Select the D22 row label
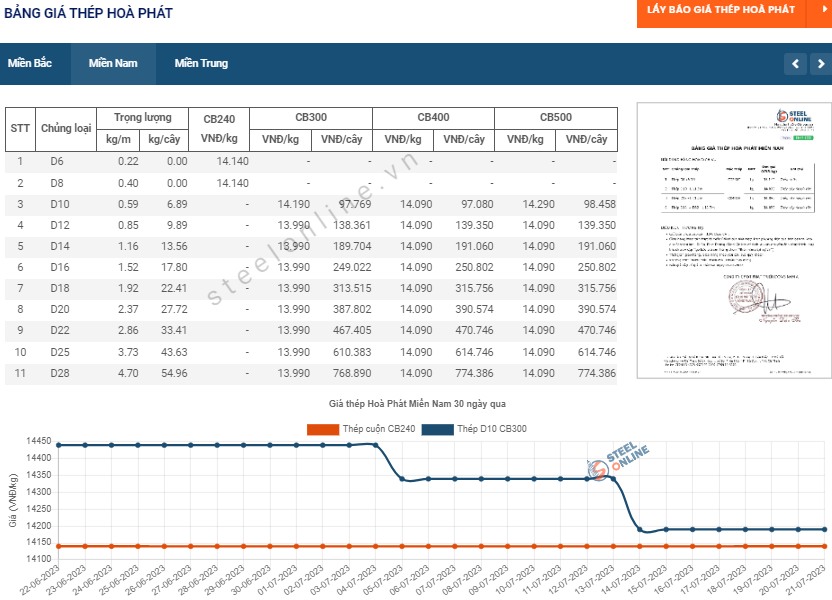This screenshot has height=600, width=832. [59, 330]
